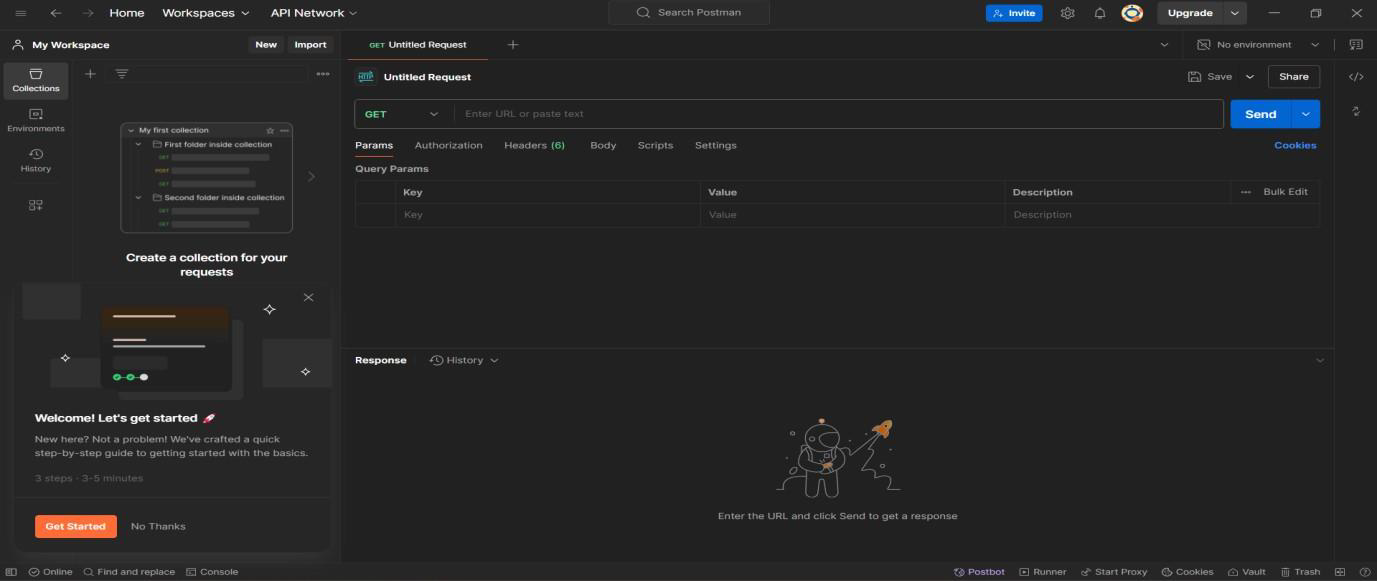
Task: Toggle two-pane layout icon in status bar
Action: point(1340,572)
